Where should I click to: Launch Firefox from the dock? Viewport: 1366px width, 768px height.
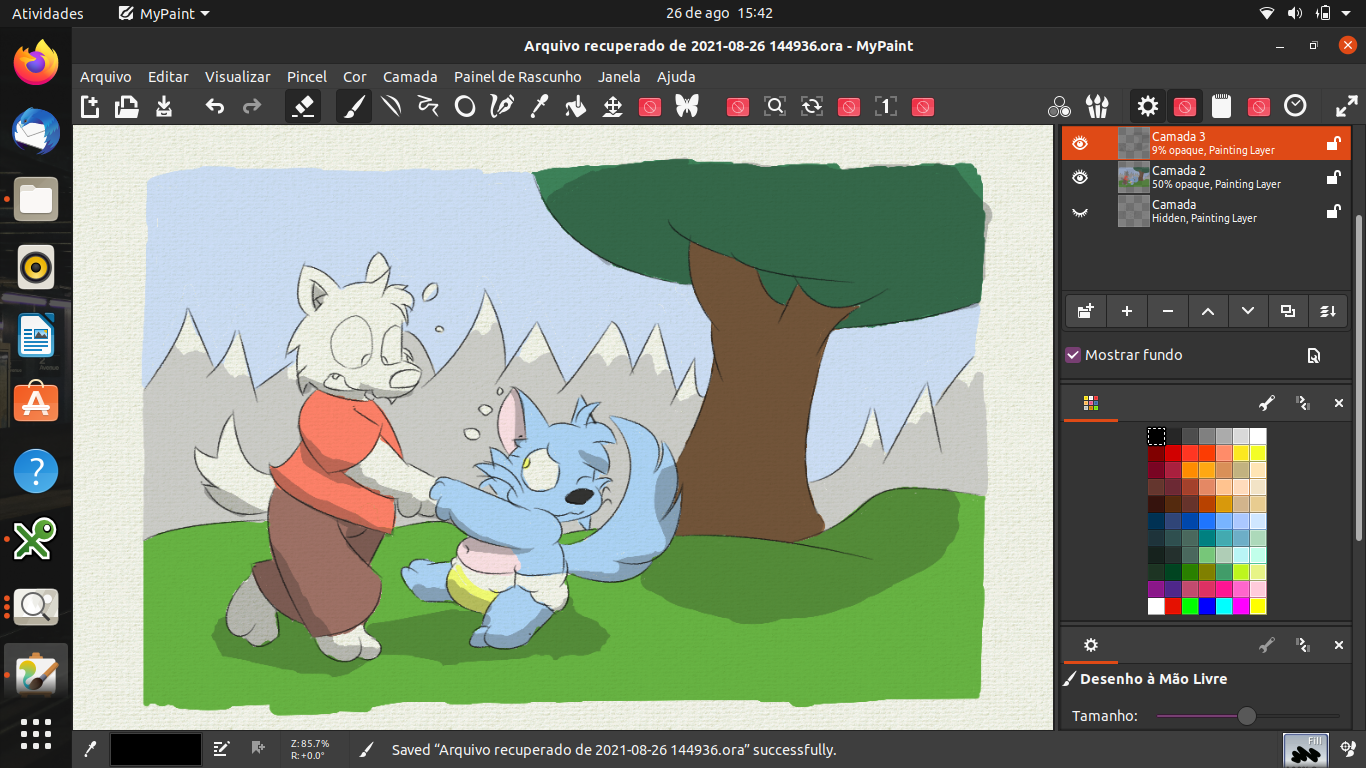click(36, 63)
